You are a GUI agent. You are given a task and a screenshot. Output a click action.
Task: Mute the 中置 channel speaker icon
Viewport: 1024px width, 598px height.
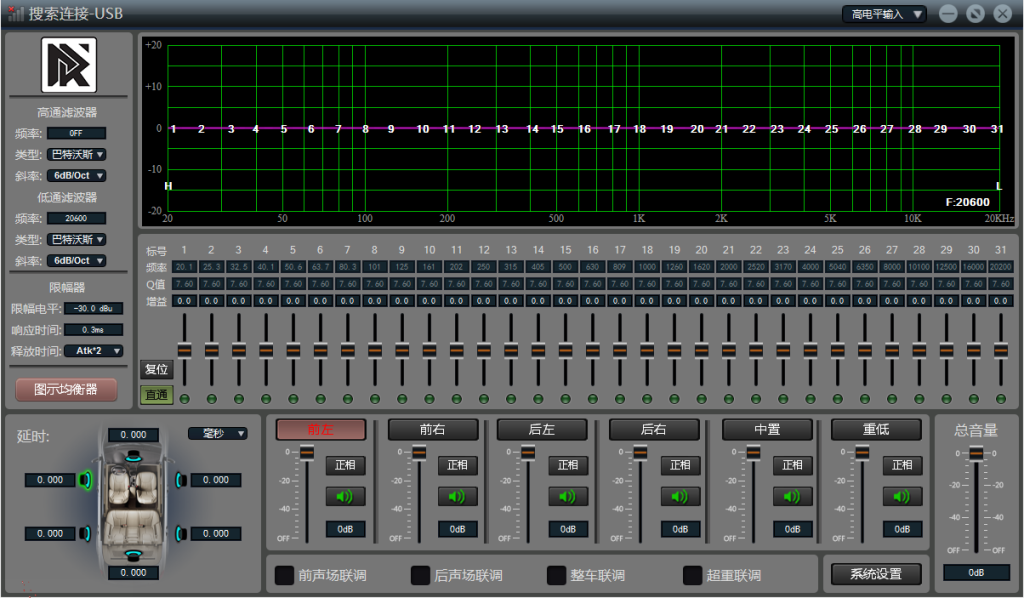pyautogui.click(x=792, y=497)
